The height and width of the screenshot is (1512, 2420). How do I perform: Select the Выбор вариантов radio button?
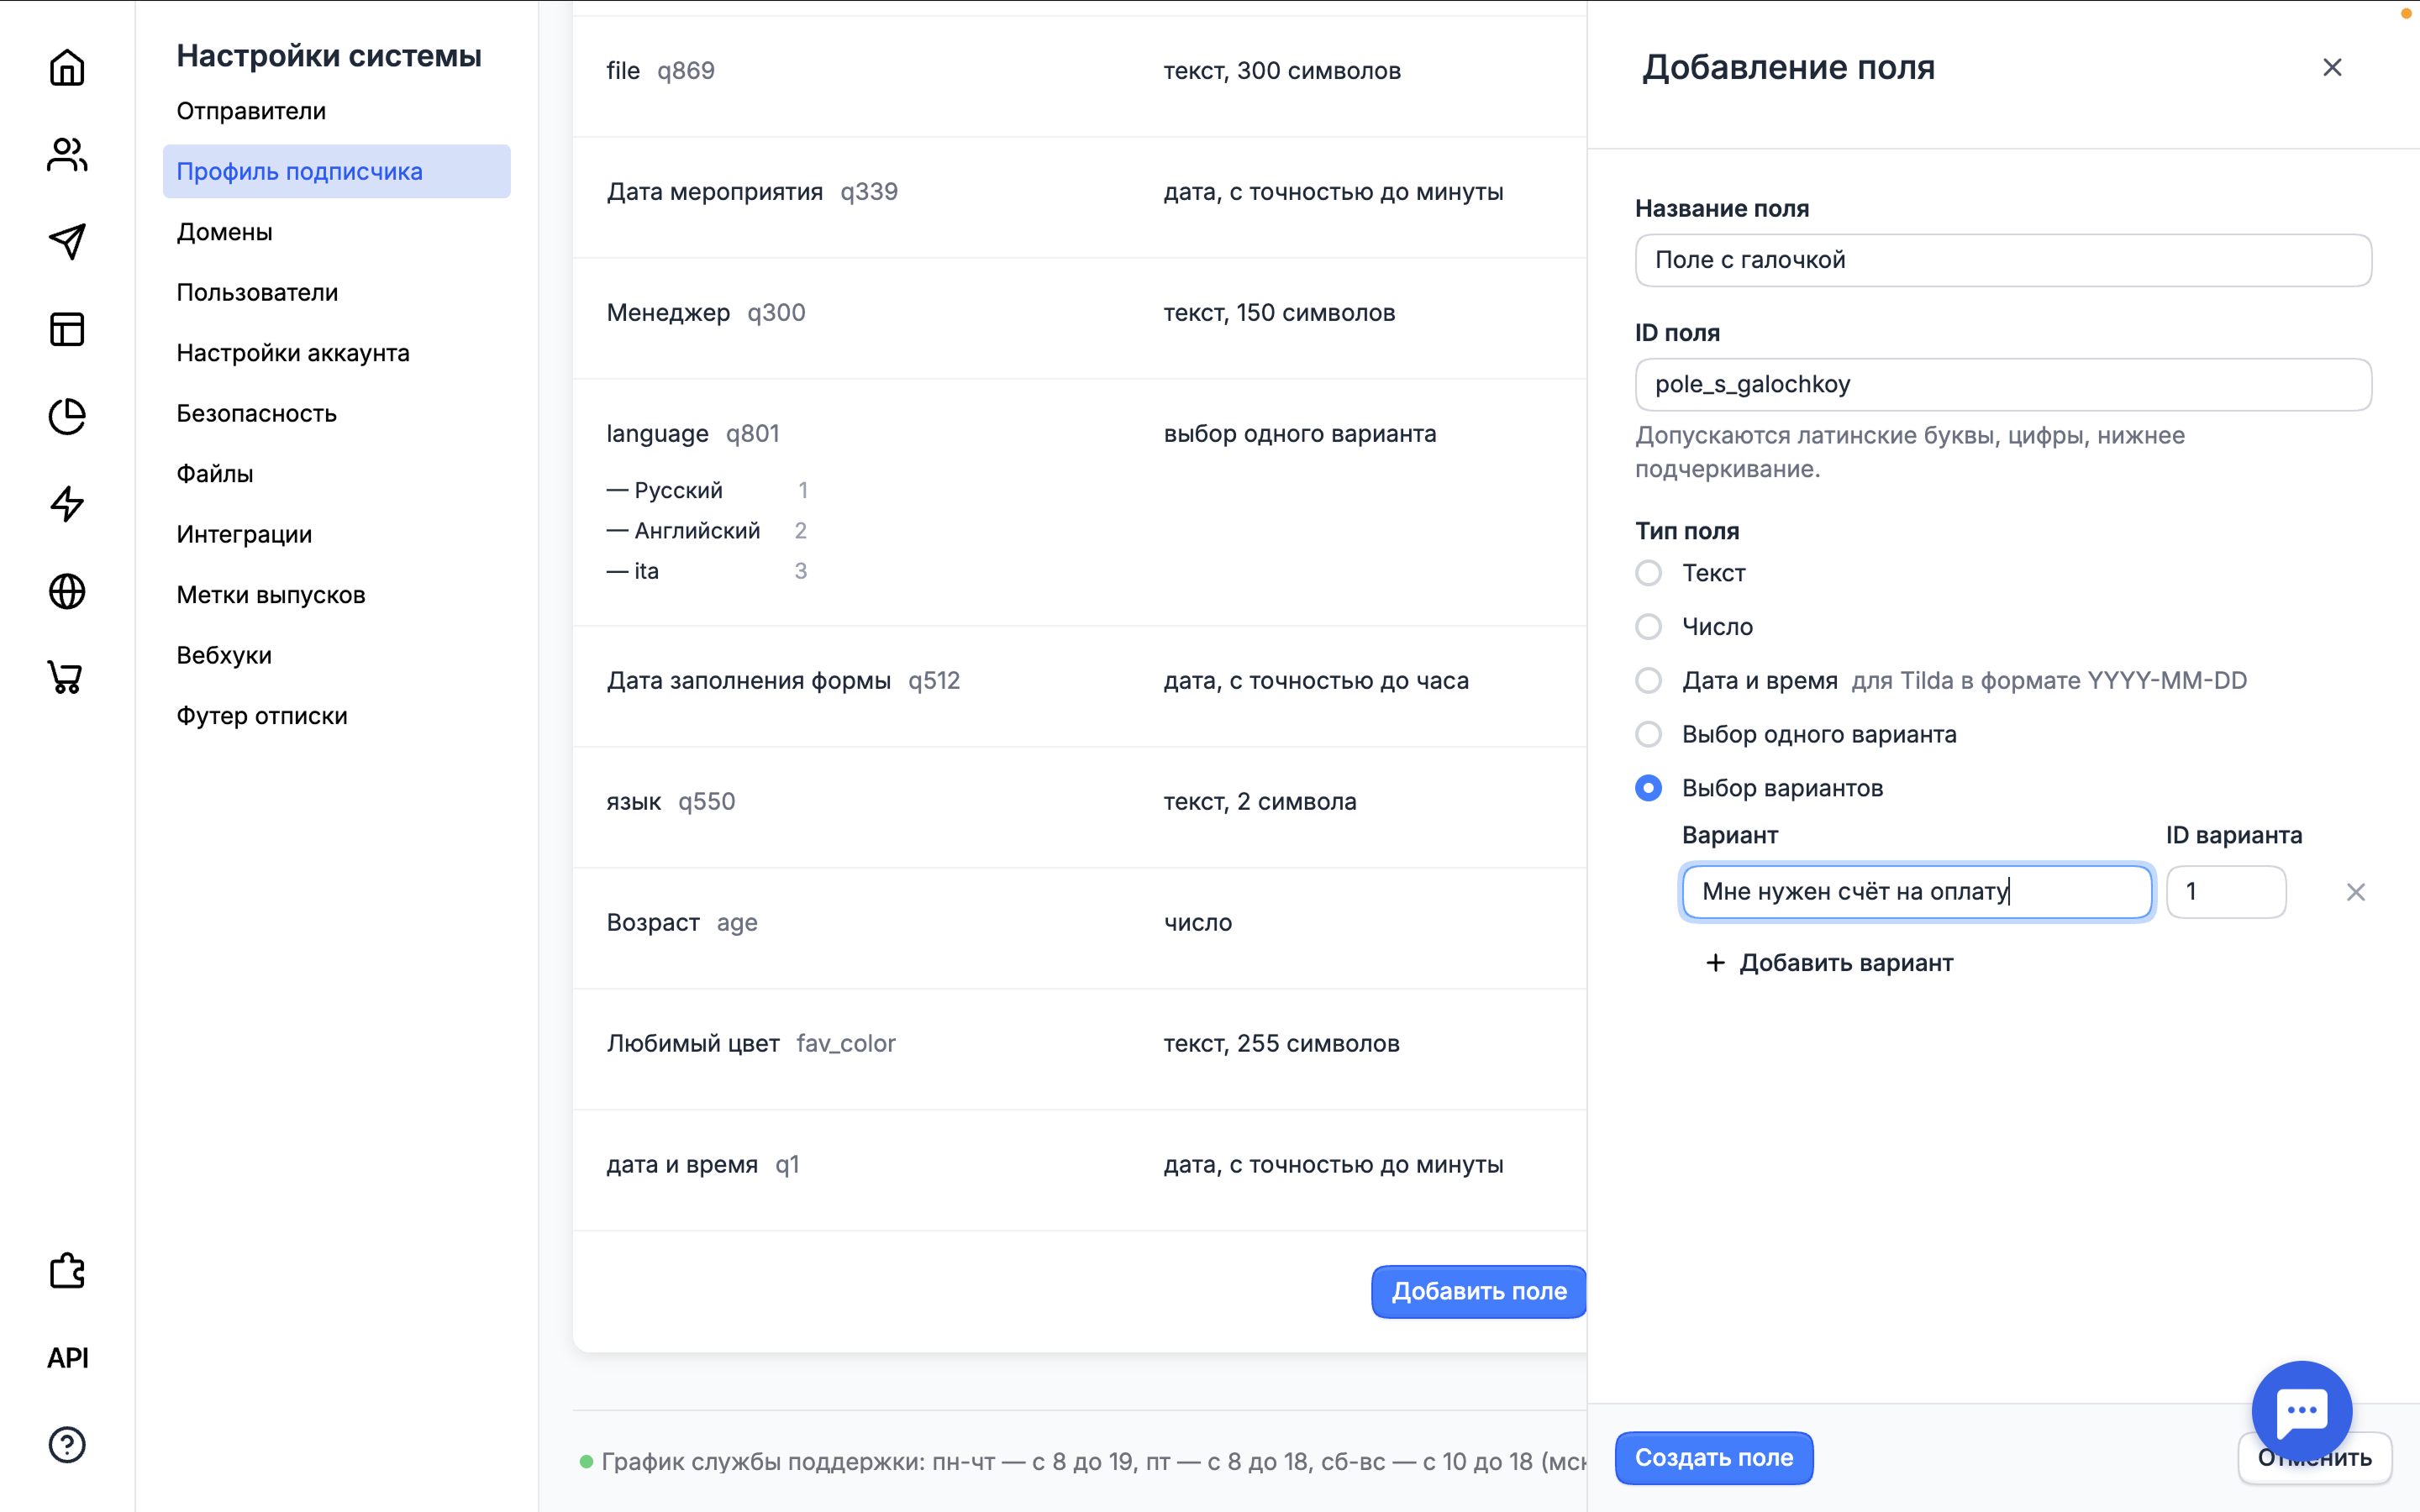1649,788
